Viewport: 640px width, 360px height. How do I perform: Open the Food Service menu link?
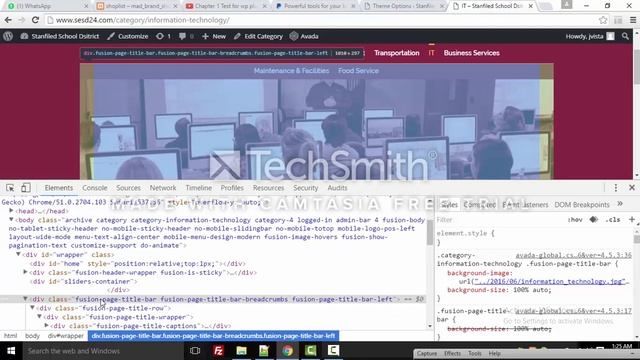click(x=358, y=71)
